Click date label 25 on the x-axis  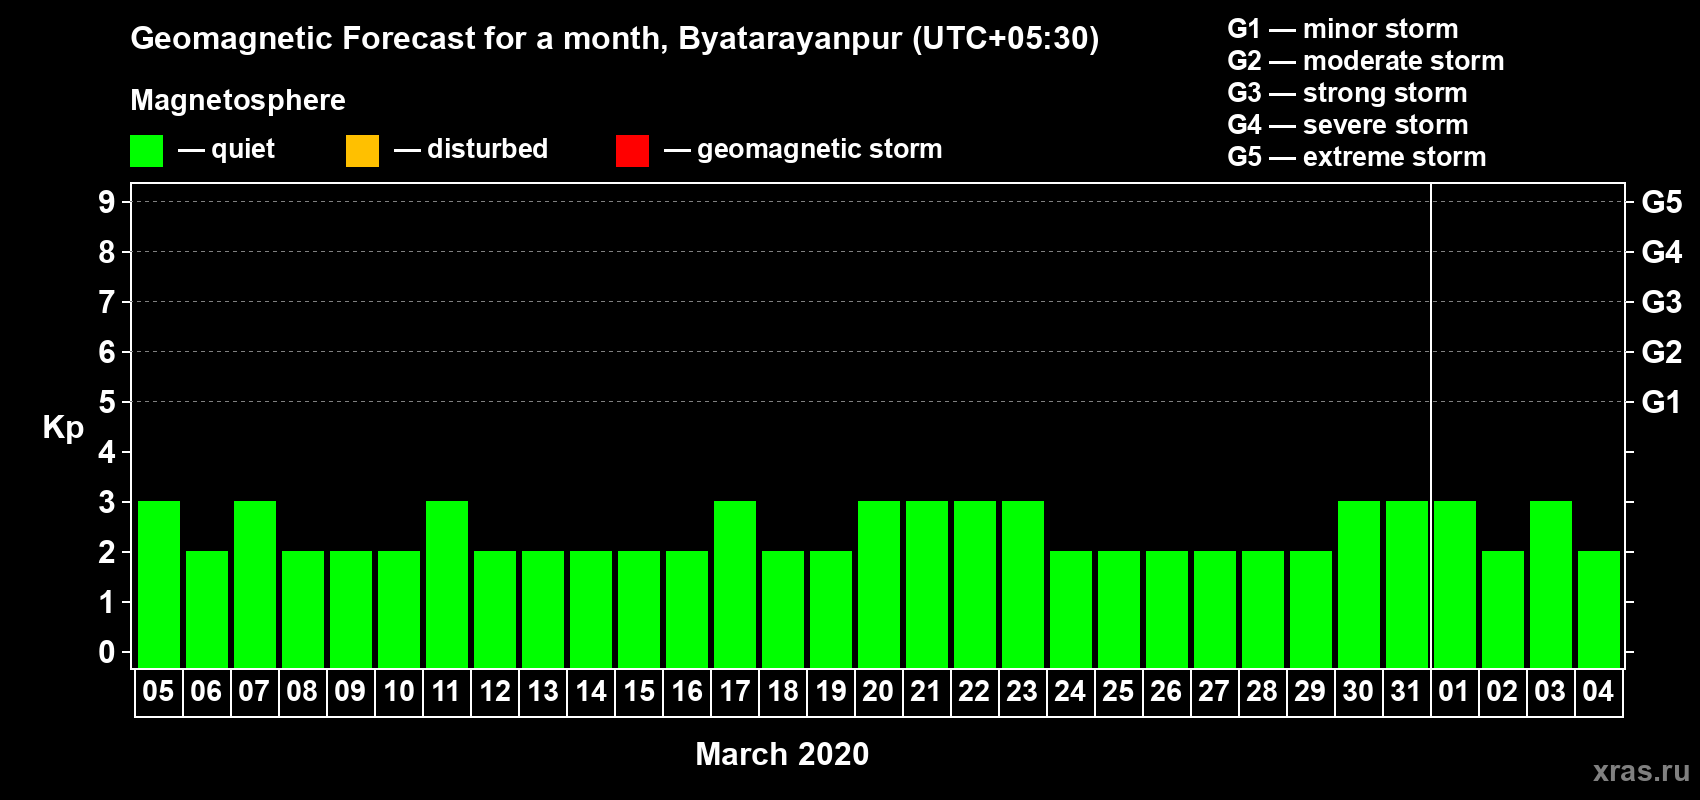tap(1118, 692)
